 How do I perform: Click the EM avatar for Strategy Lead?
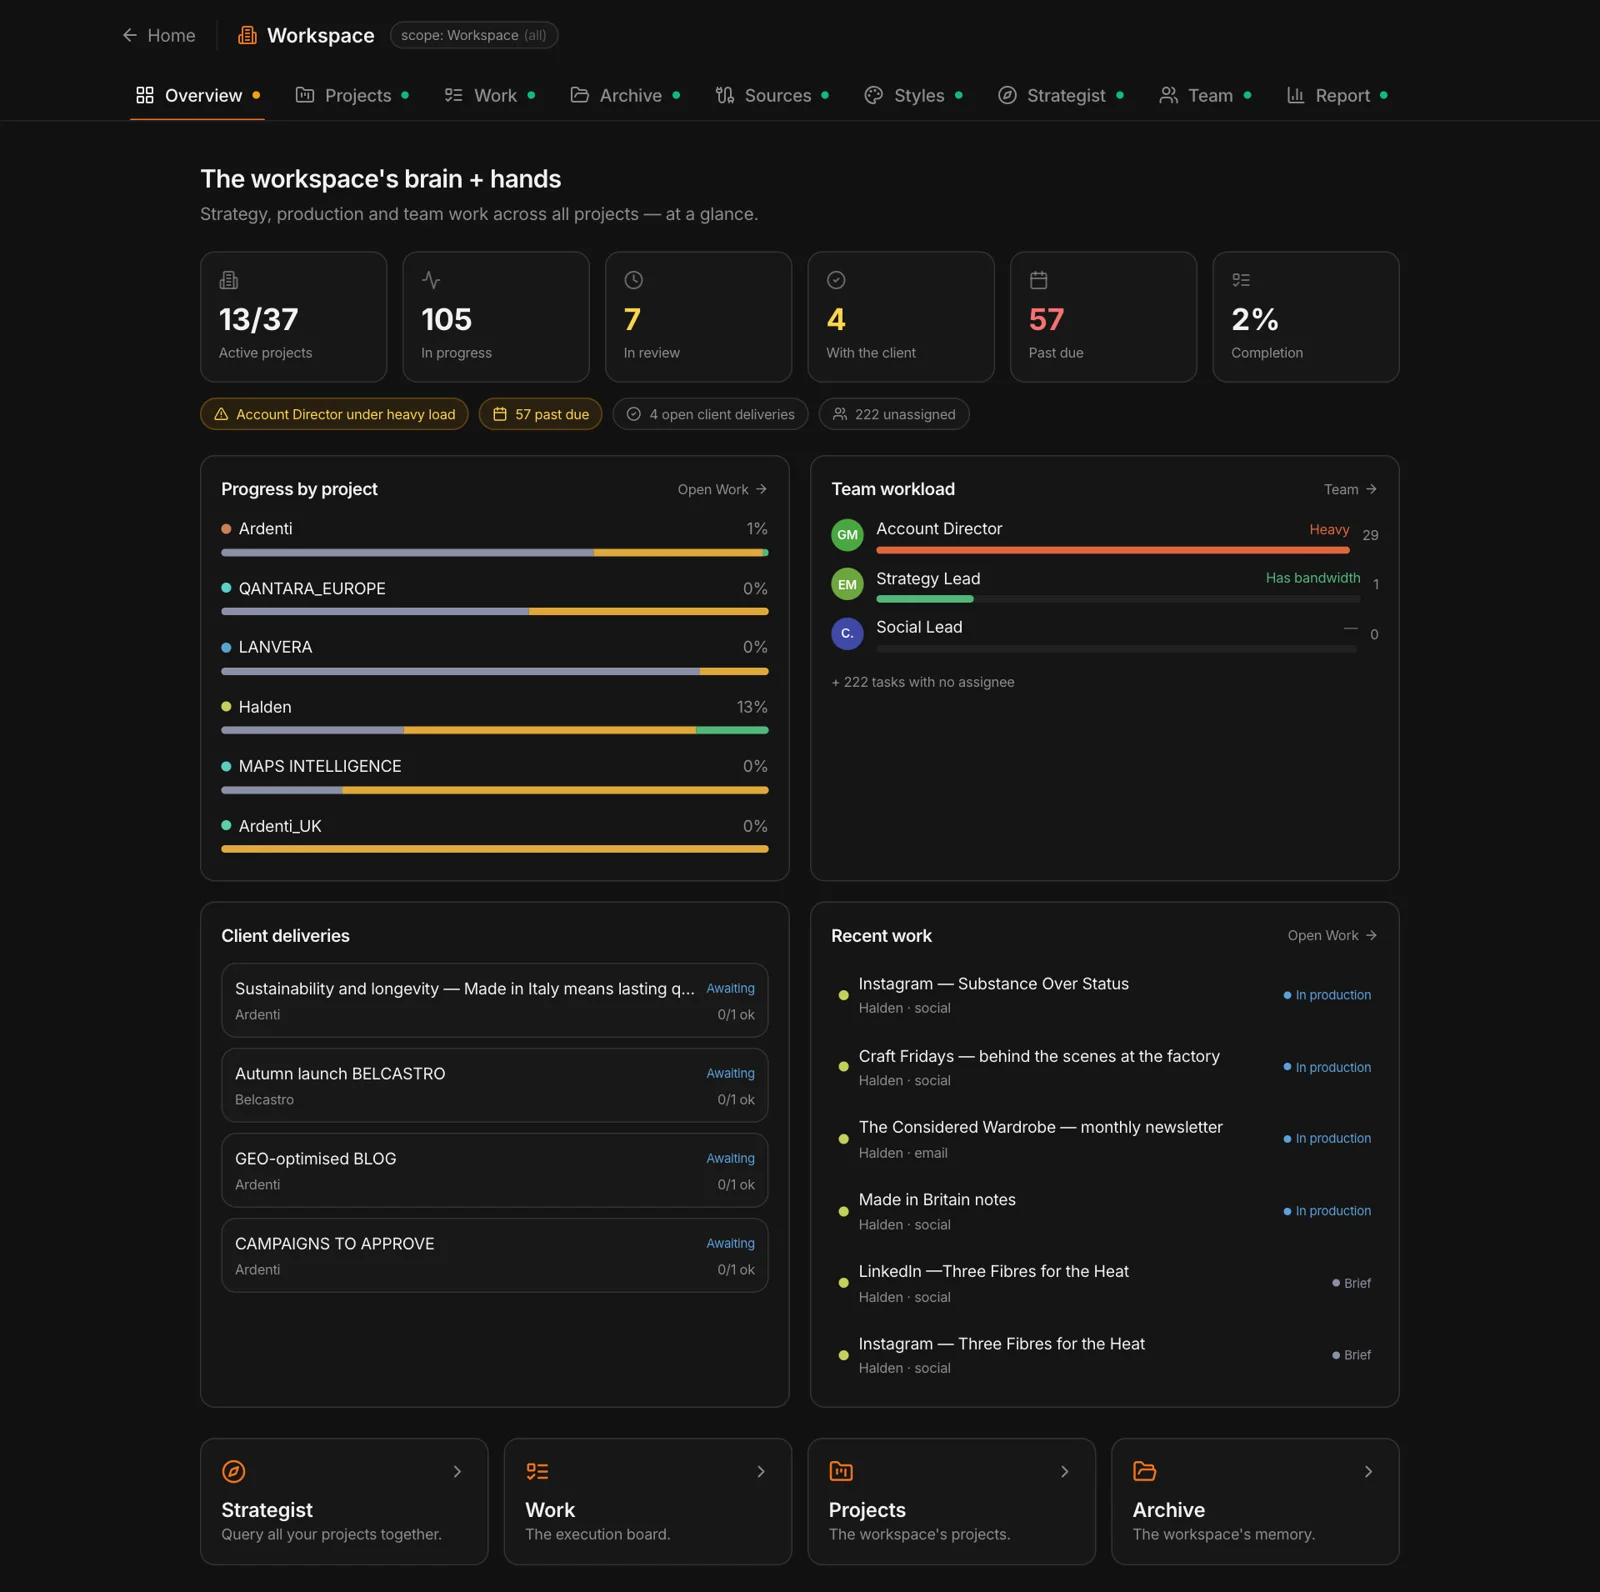pos(847,584)
